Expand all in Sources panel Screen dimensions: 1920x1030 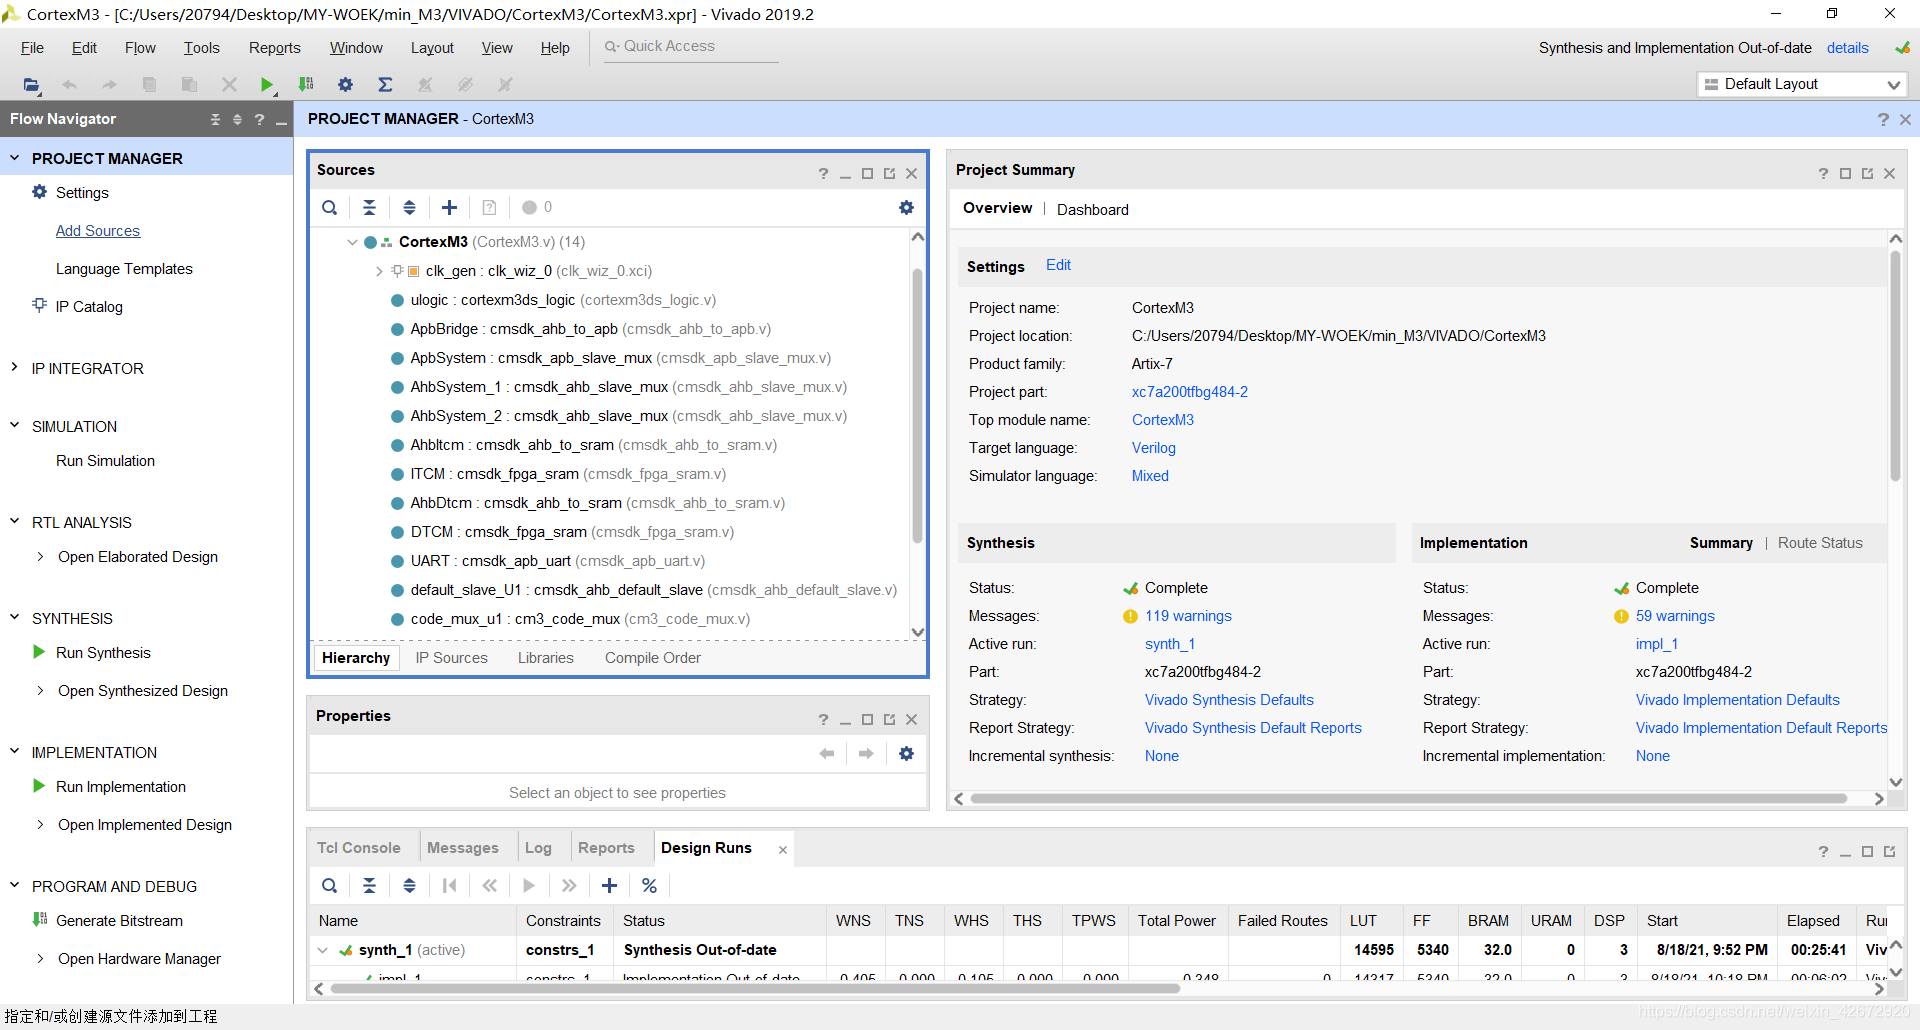(409, 208)
